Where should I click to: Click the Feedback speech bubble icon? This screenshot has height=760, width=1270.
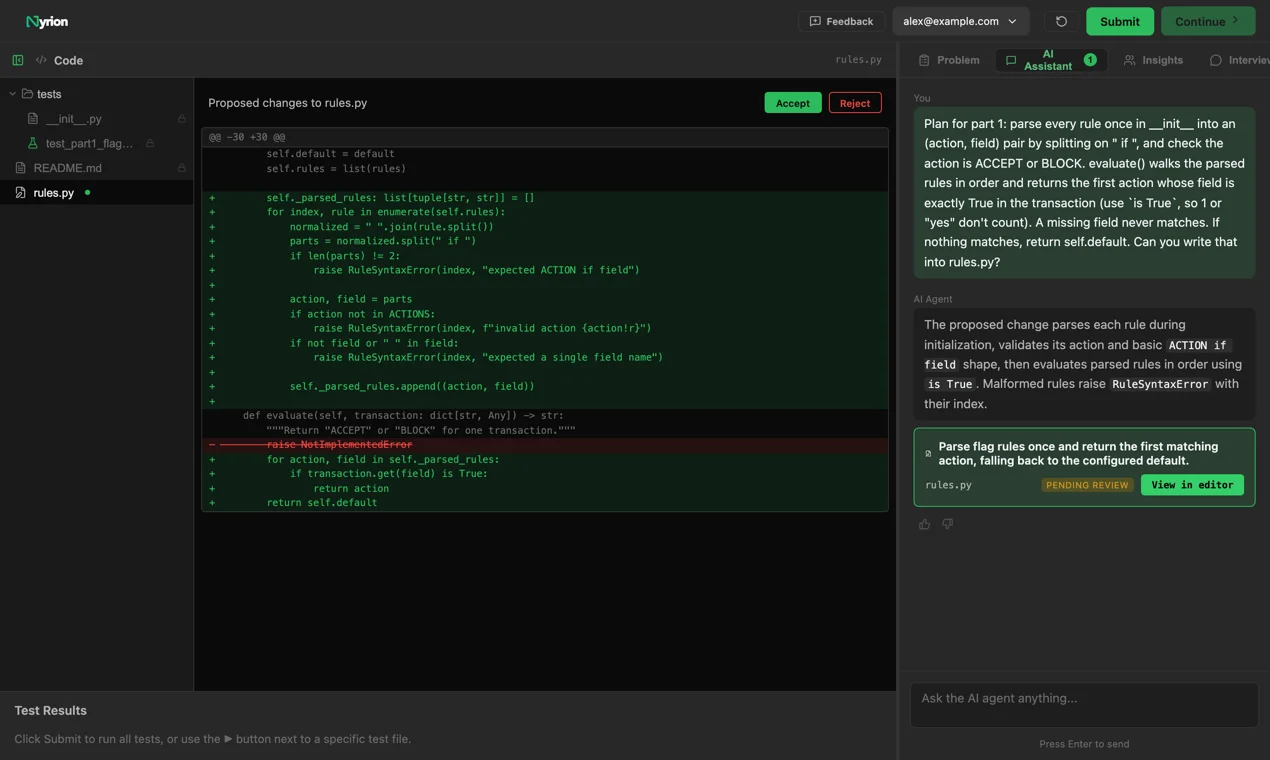(x=815, y=21)
